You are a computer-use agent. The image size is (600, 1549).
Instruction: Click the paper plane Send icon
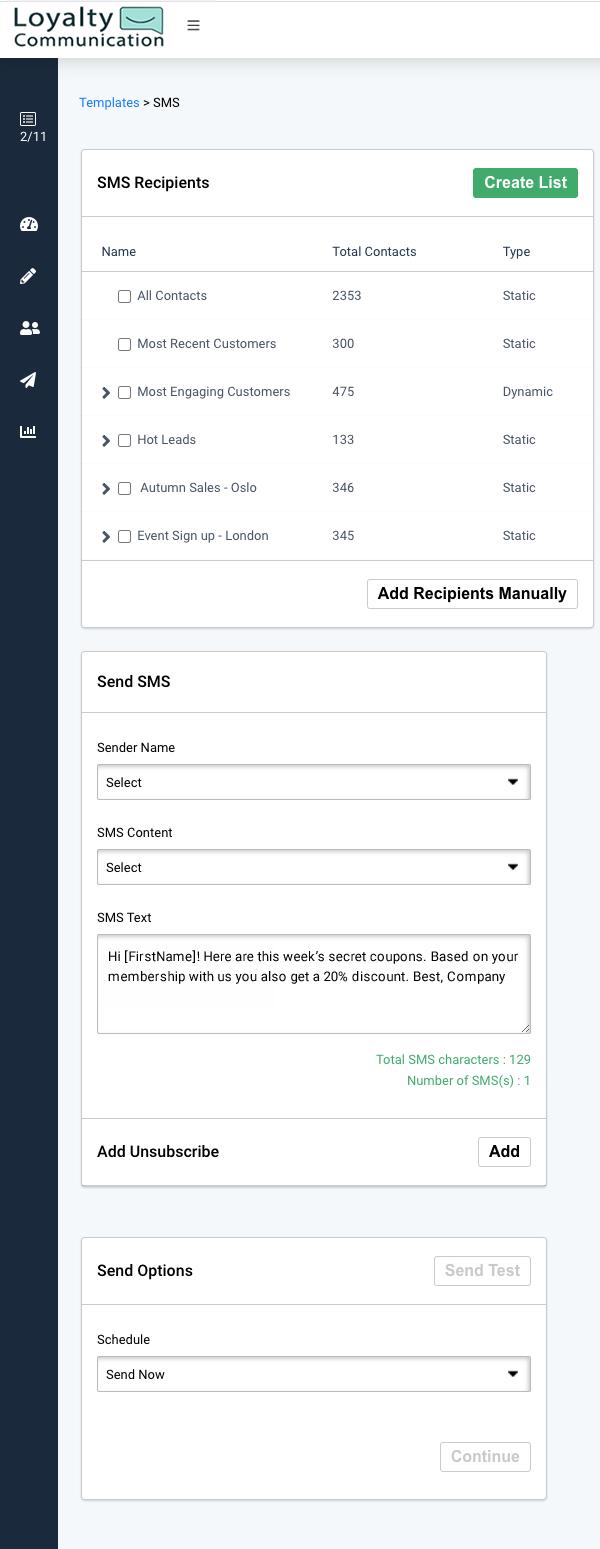(29, 380)
